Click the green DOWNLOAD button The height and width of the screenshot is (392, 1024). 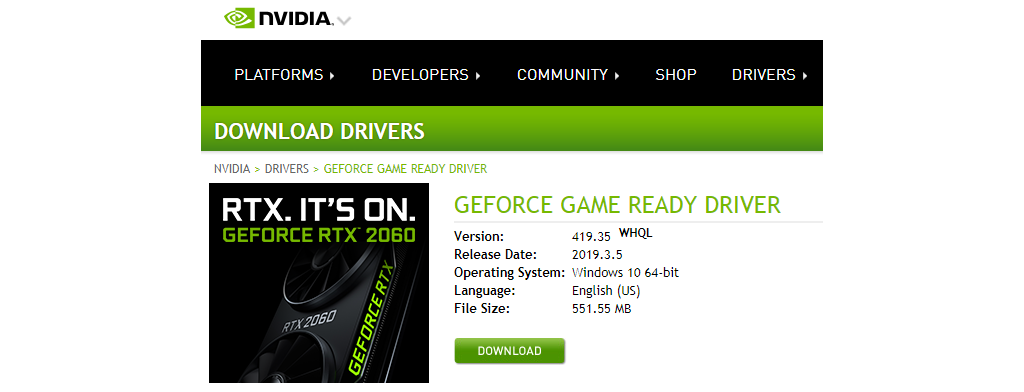point(509,351)
